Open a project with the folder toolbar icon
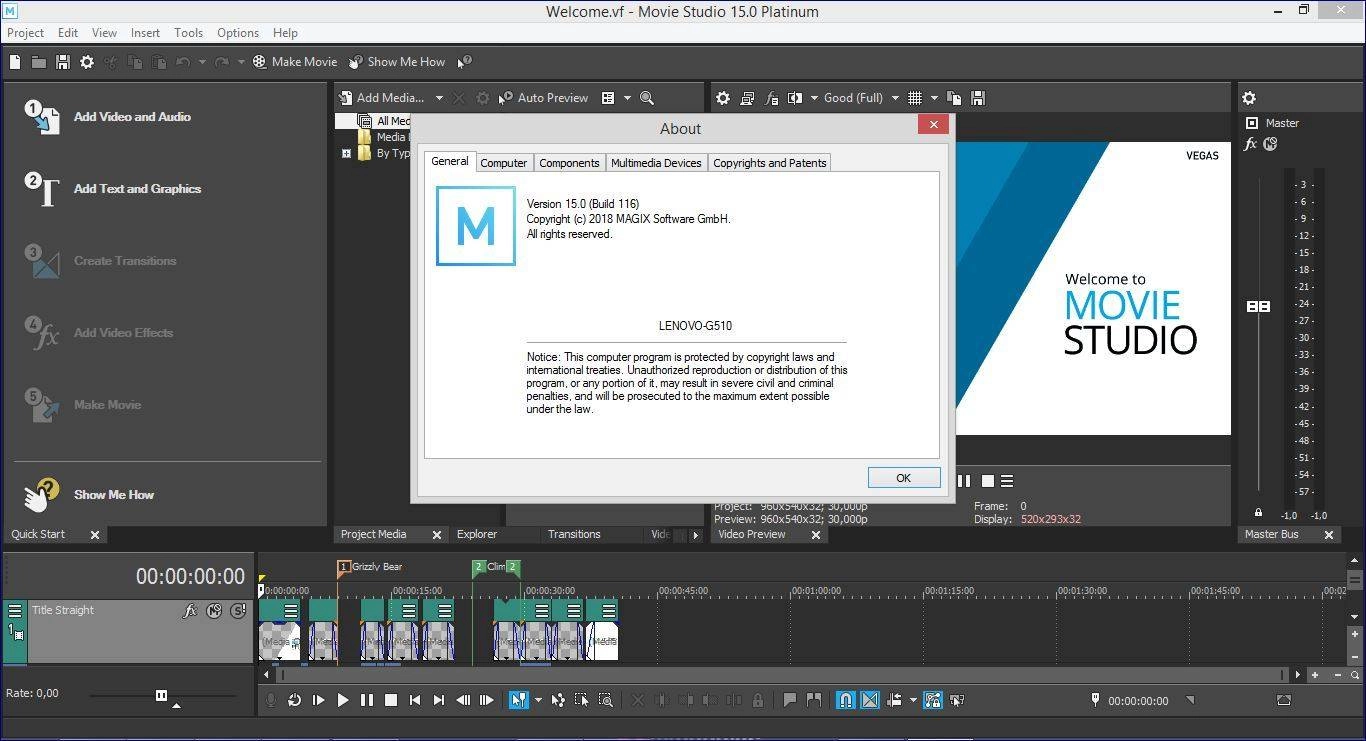1366x741 pixels. click(x=38, y=62)
